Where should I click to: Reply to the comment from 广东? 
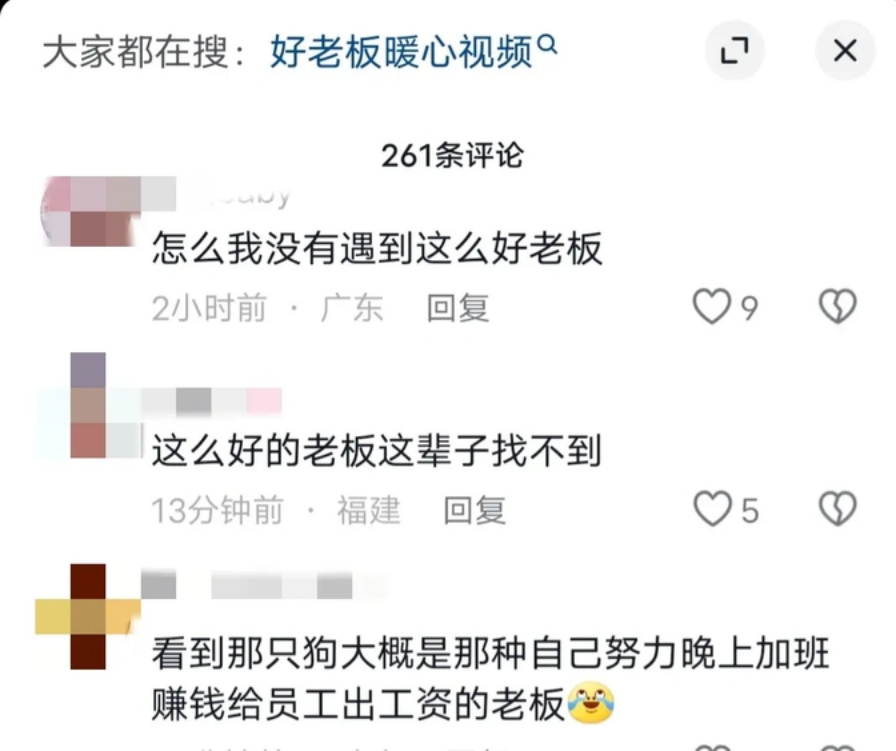458,308
